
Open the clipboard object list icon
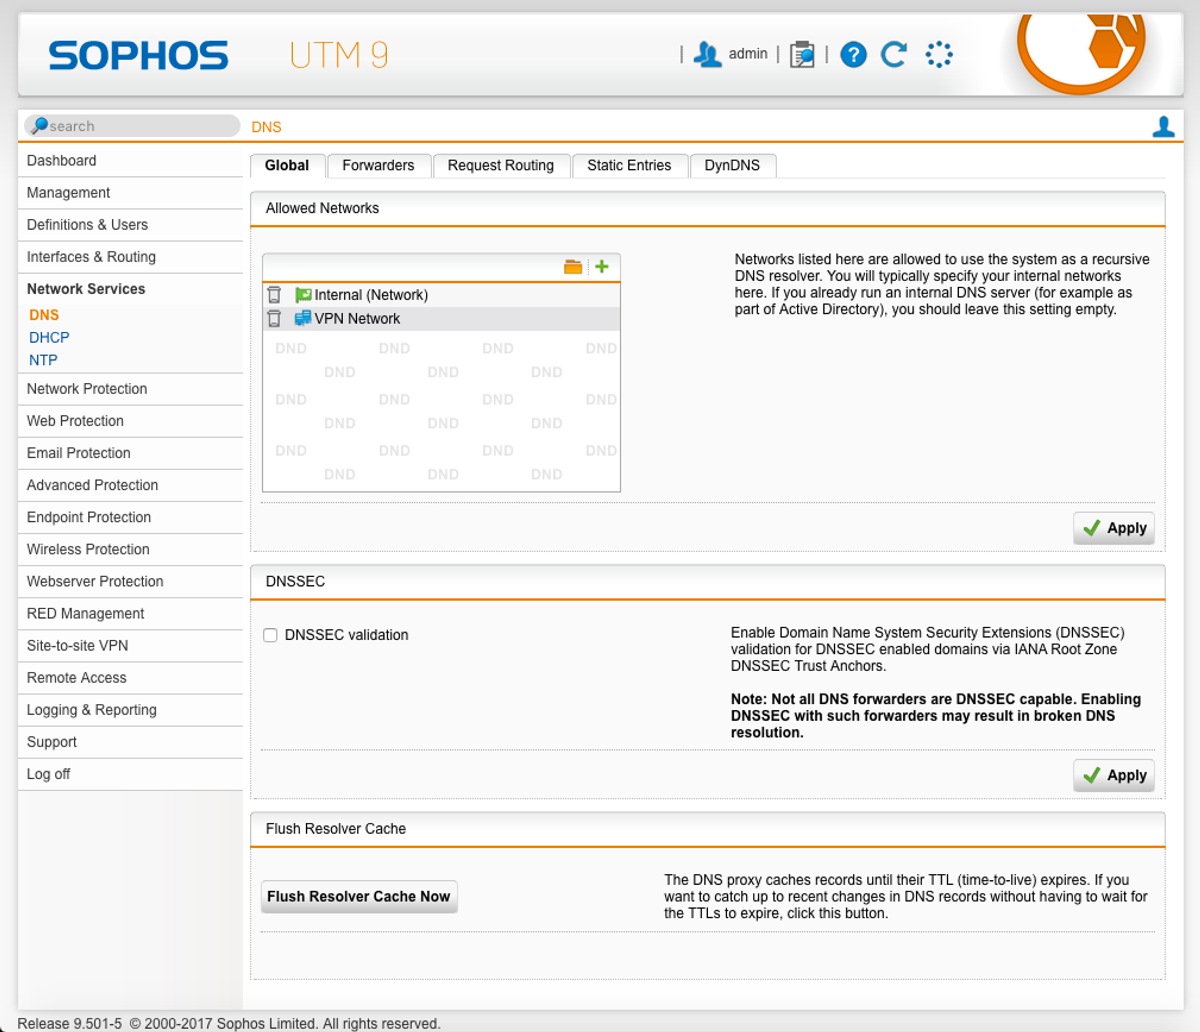tap(802, 55)
